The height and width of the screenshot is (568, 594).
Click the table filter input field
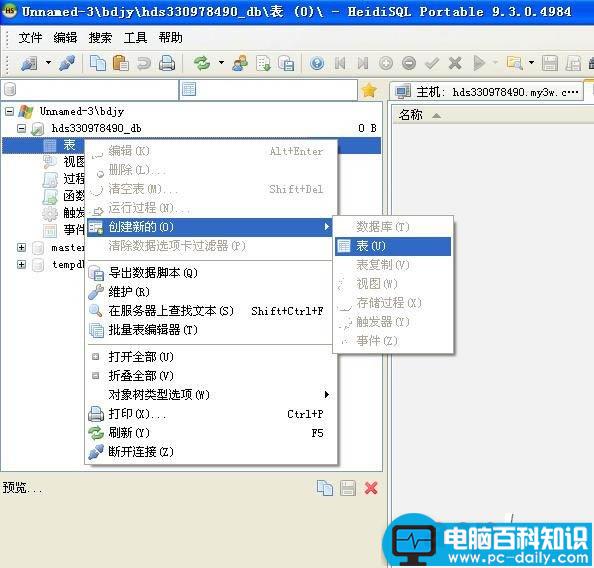[268, 89]
